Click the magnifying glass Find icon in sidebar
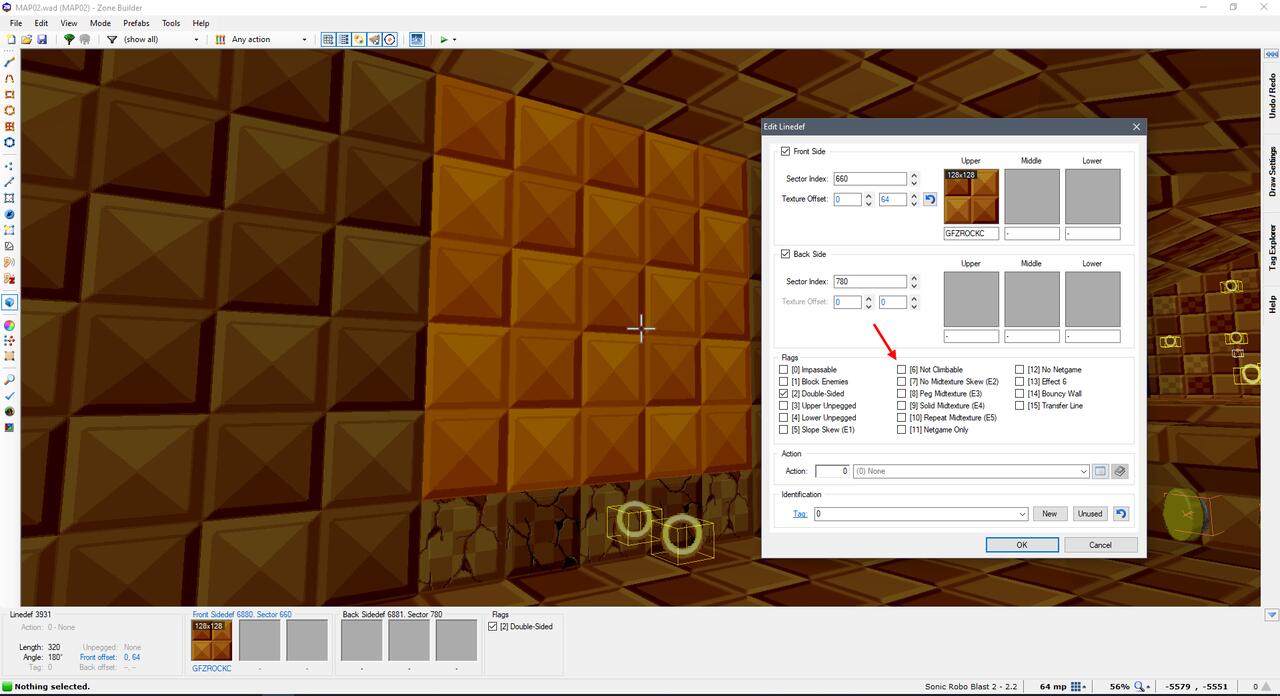The height and width of the screenshot is (696, 1280). [9, 380]
